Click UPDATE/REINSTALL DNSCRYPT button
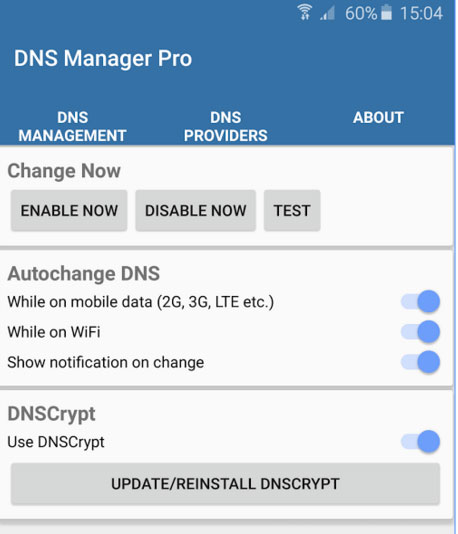 (225, 484)
